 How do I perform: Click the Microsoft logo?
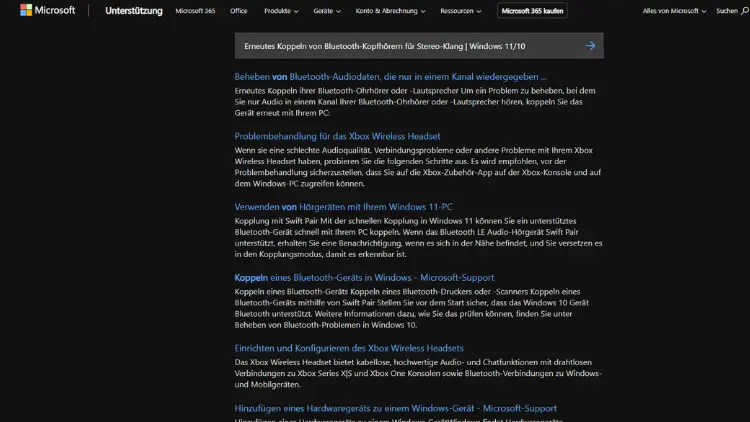point(47,10)
